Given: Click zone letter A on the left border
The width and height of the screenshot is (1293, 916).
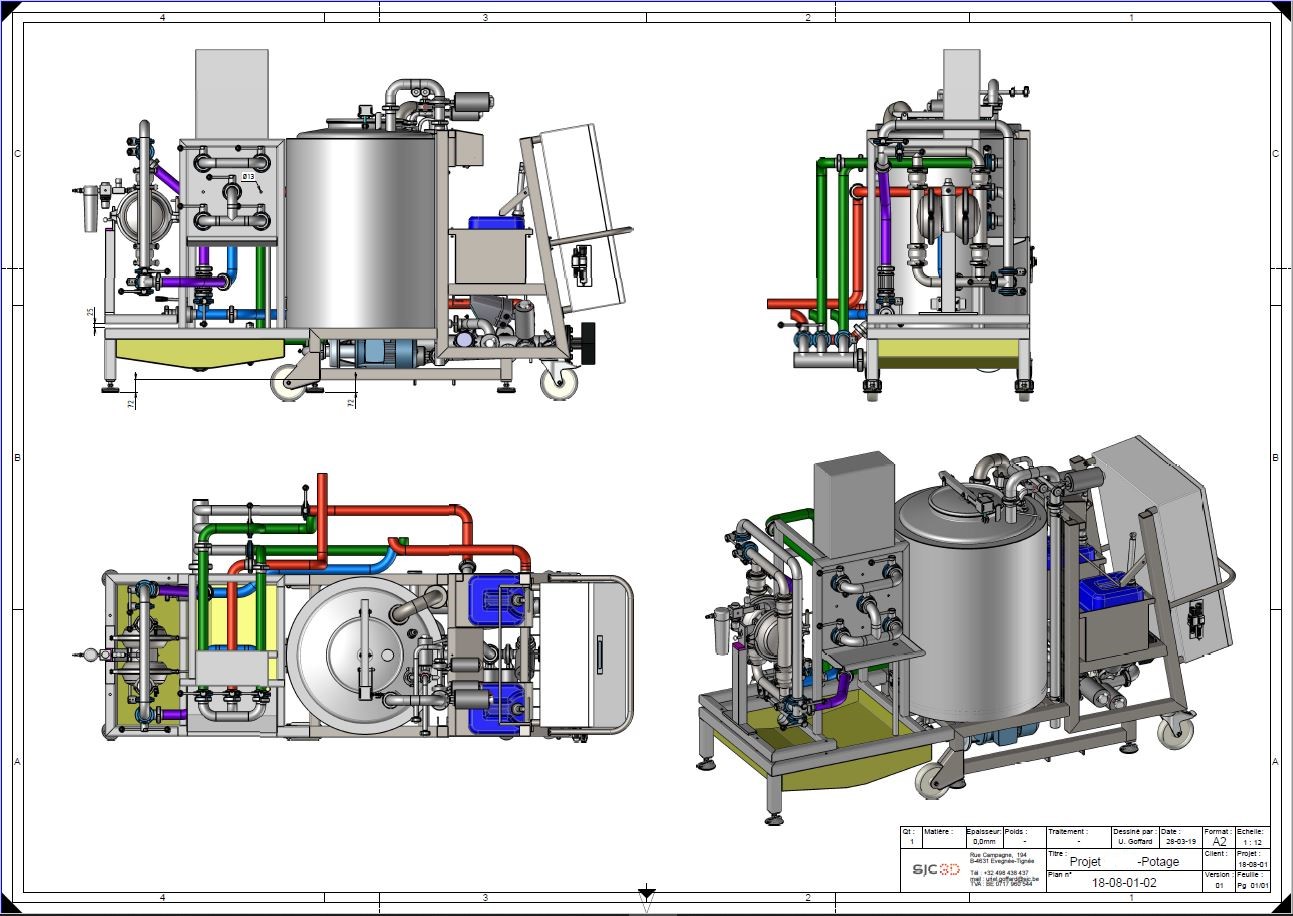Looking at the screenshot, I should point(16,762).
